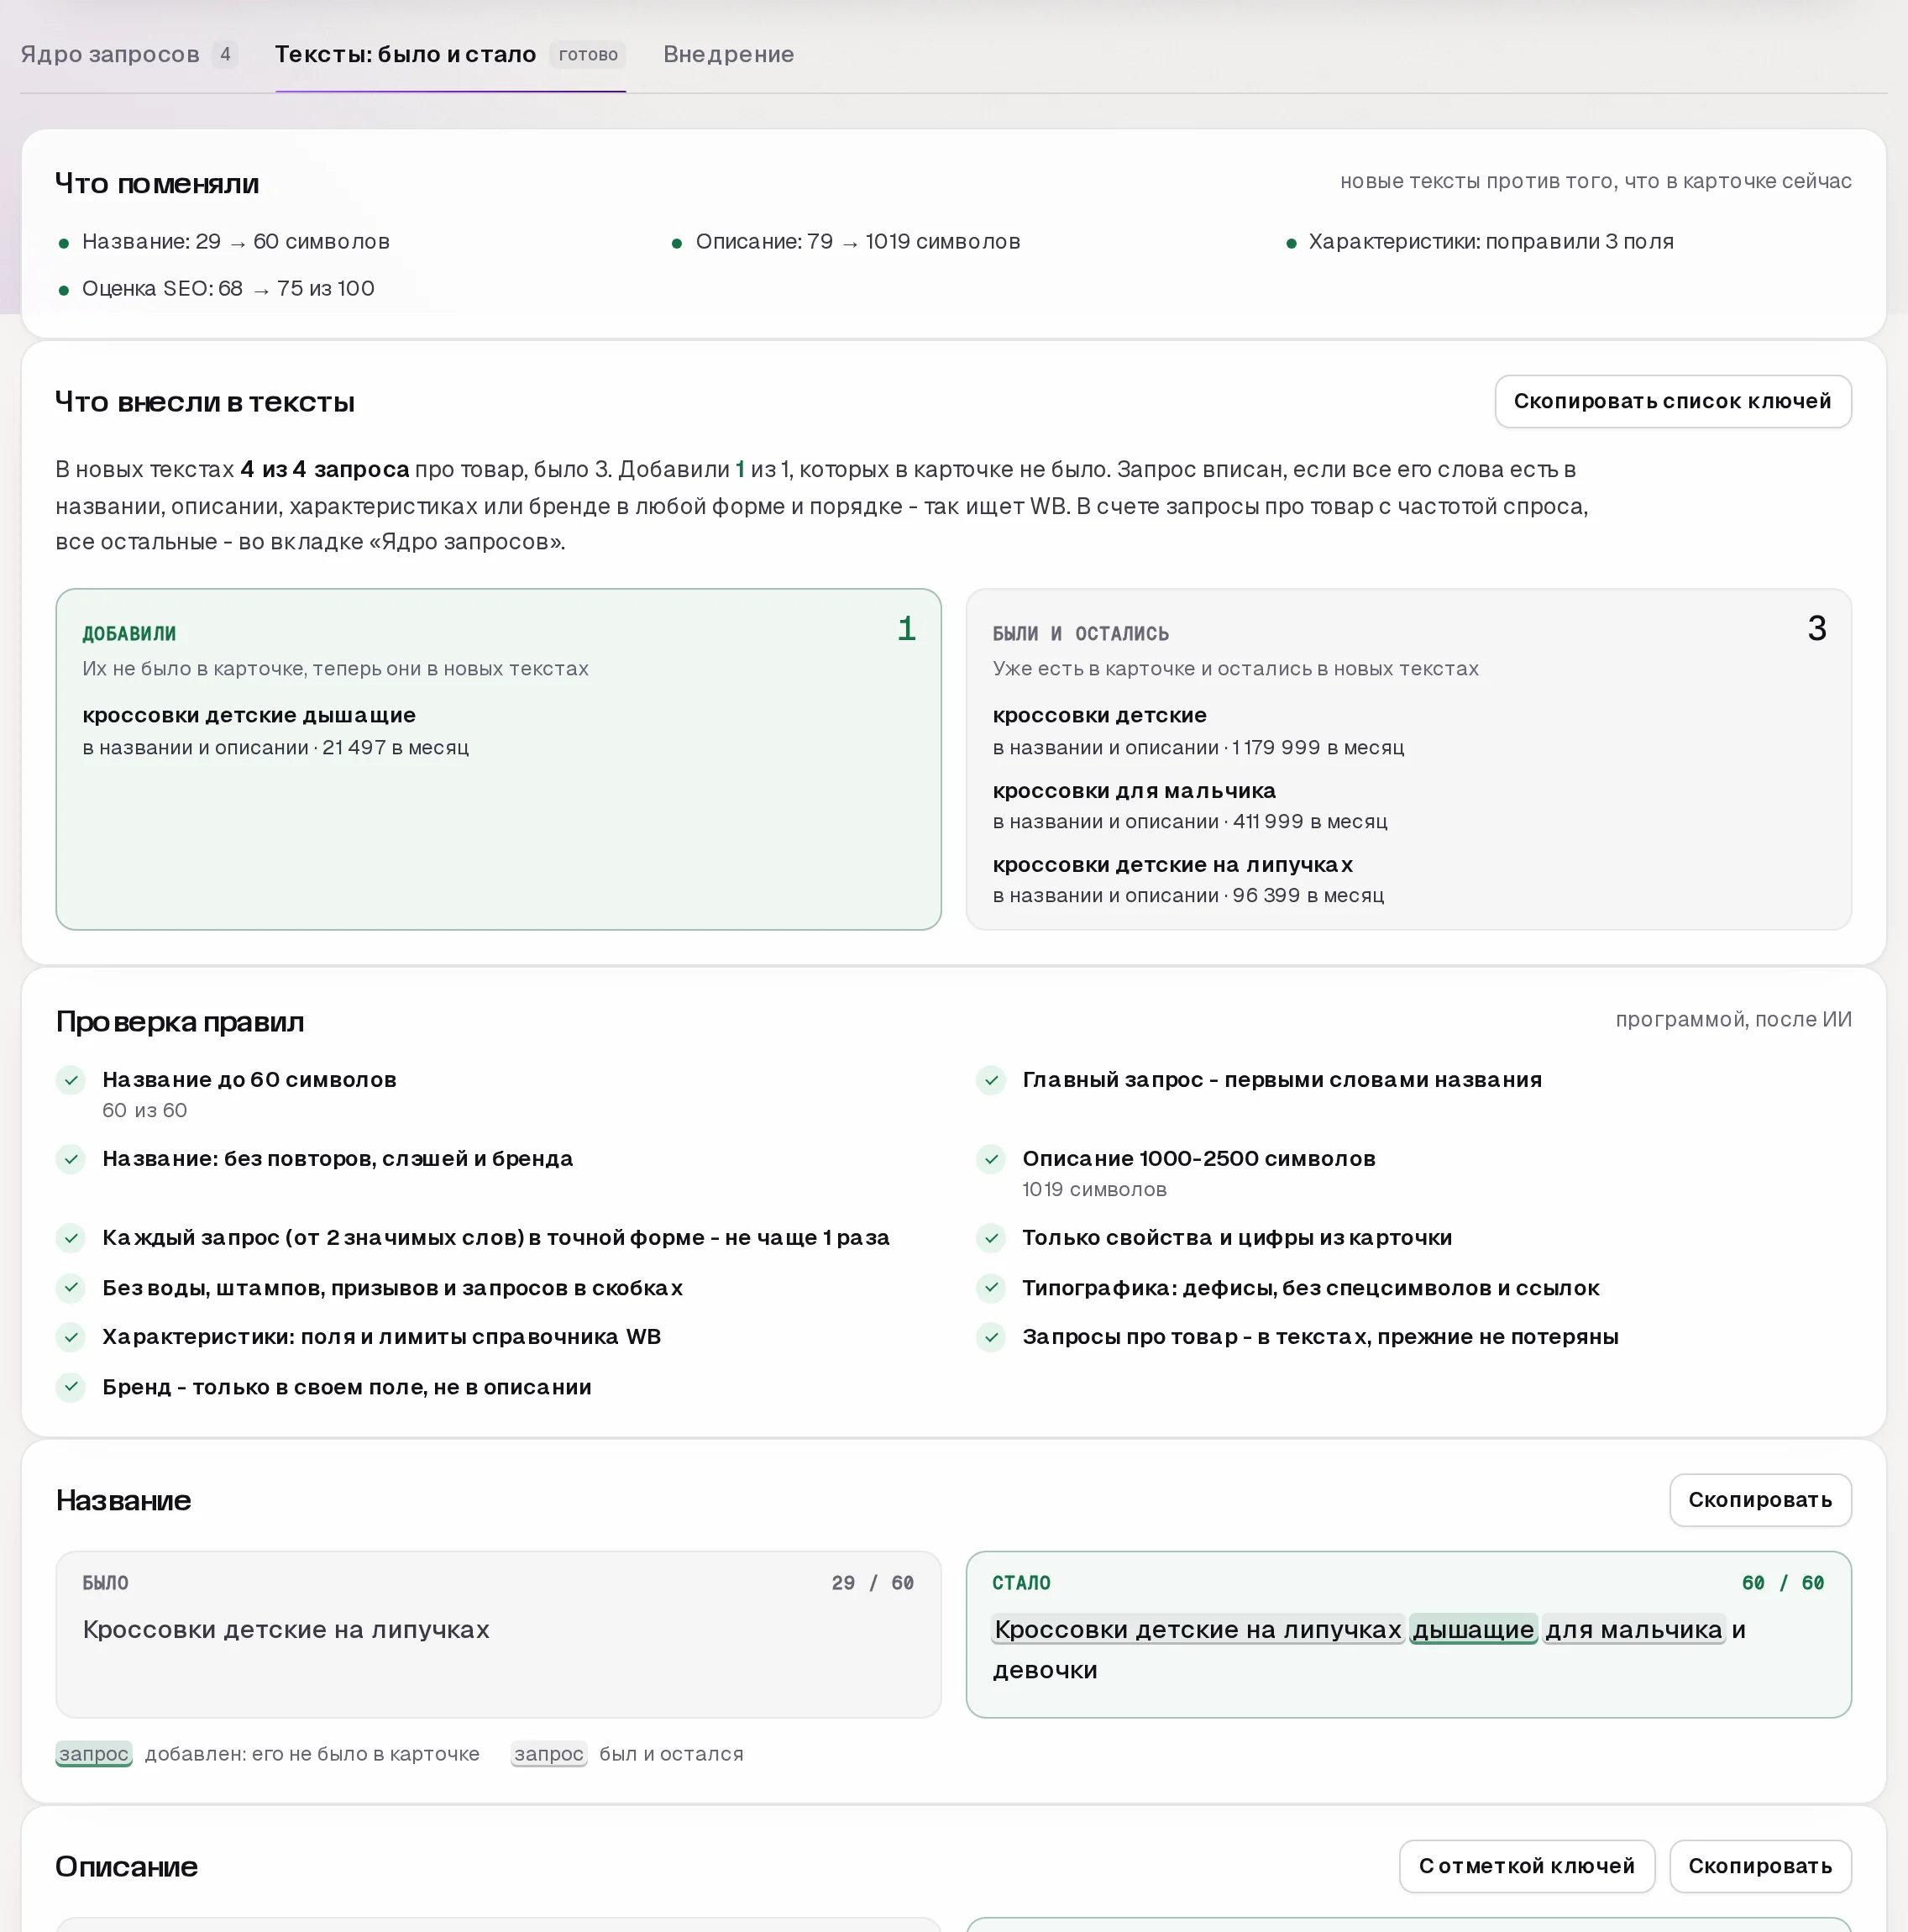Click the «4» counter badge by Ядро запросов

click(x=225, y=54)
